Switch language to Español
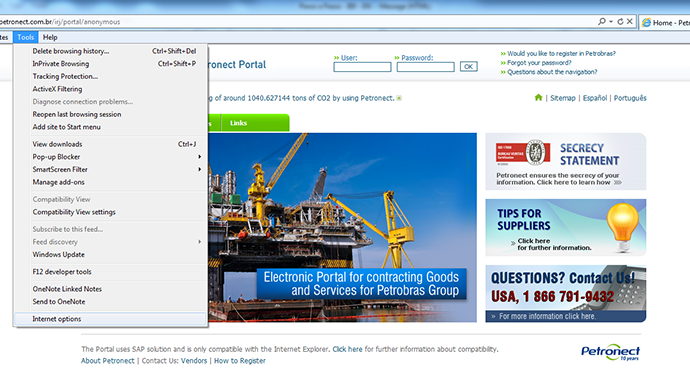This screenshot has height=373, width=690. [595, 98]
